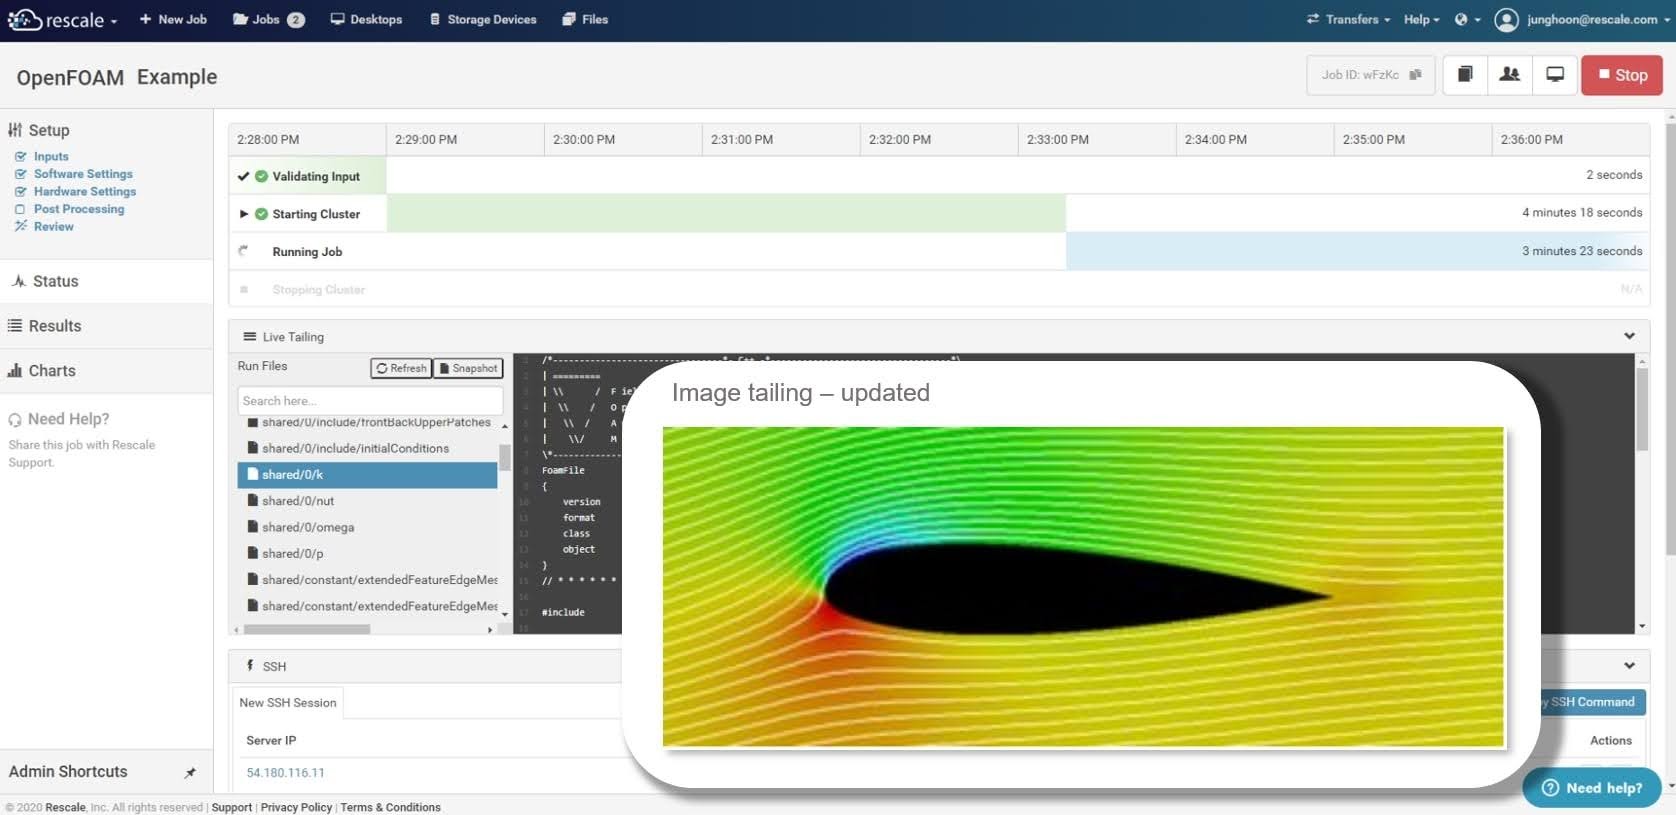Focus the run files search field

(x=369, y=401)
